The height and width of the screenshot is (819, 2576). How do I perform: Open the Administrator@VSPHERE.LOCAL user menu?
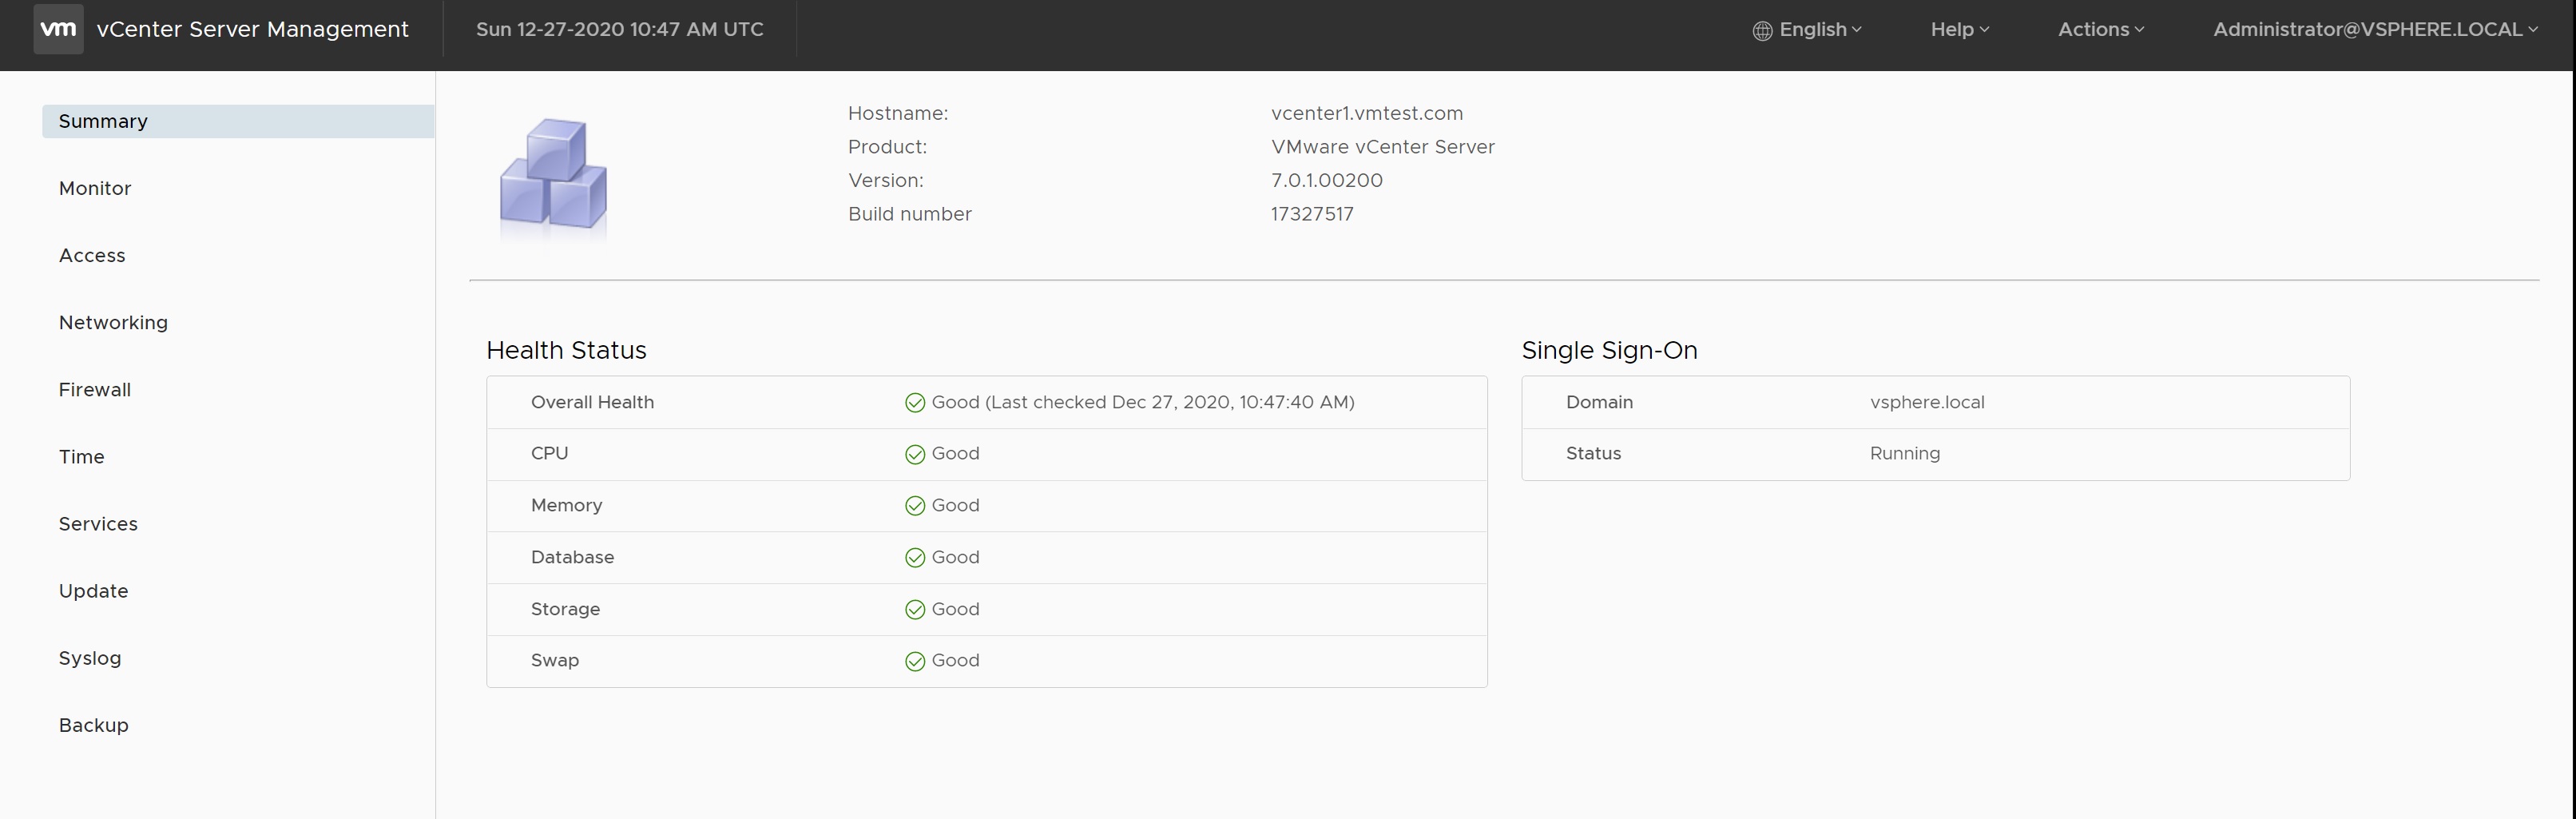[2375, 29]
